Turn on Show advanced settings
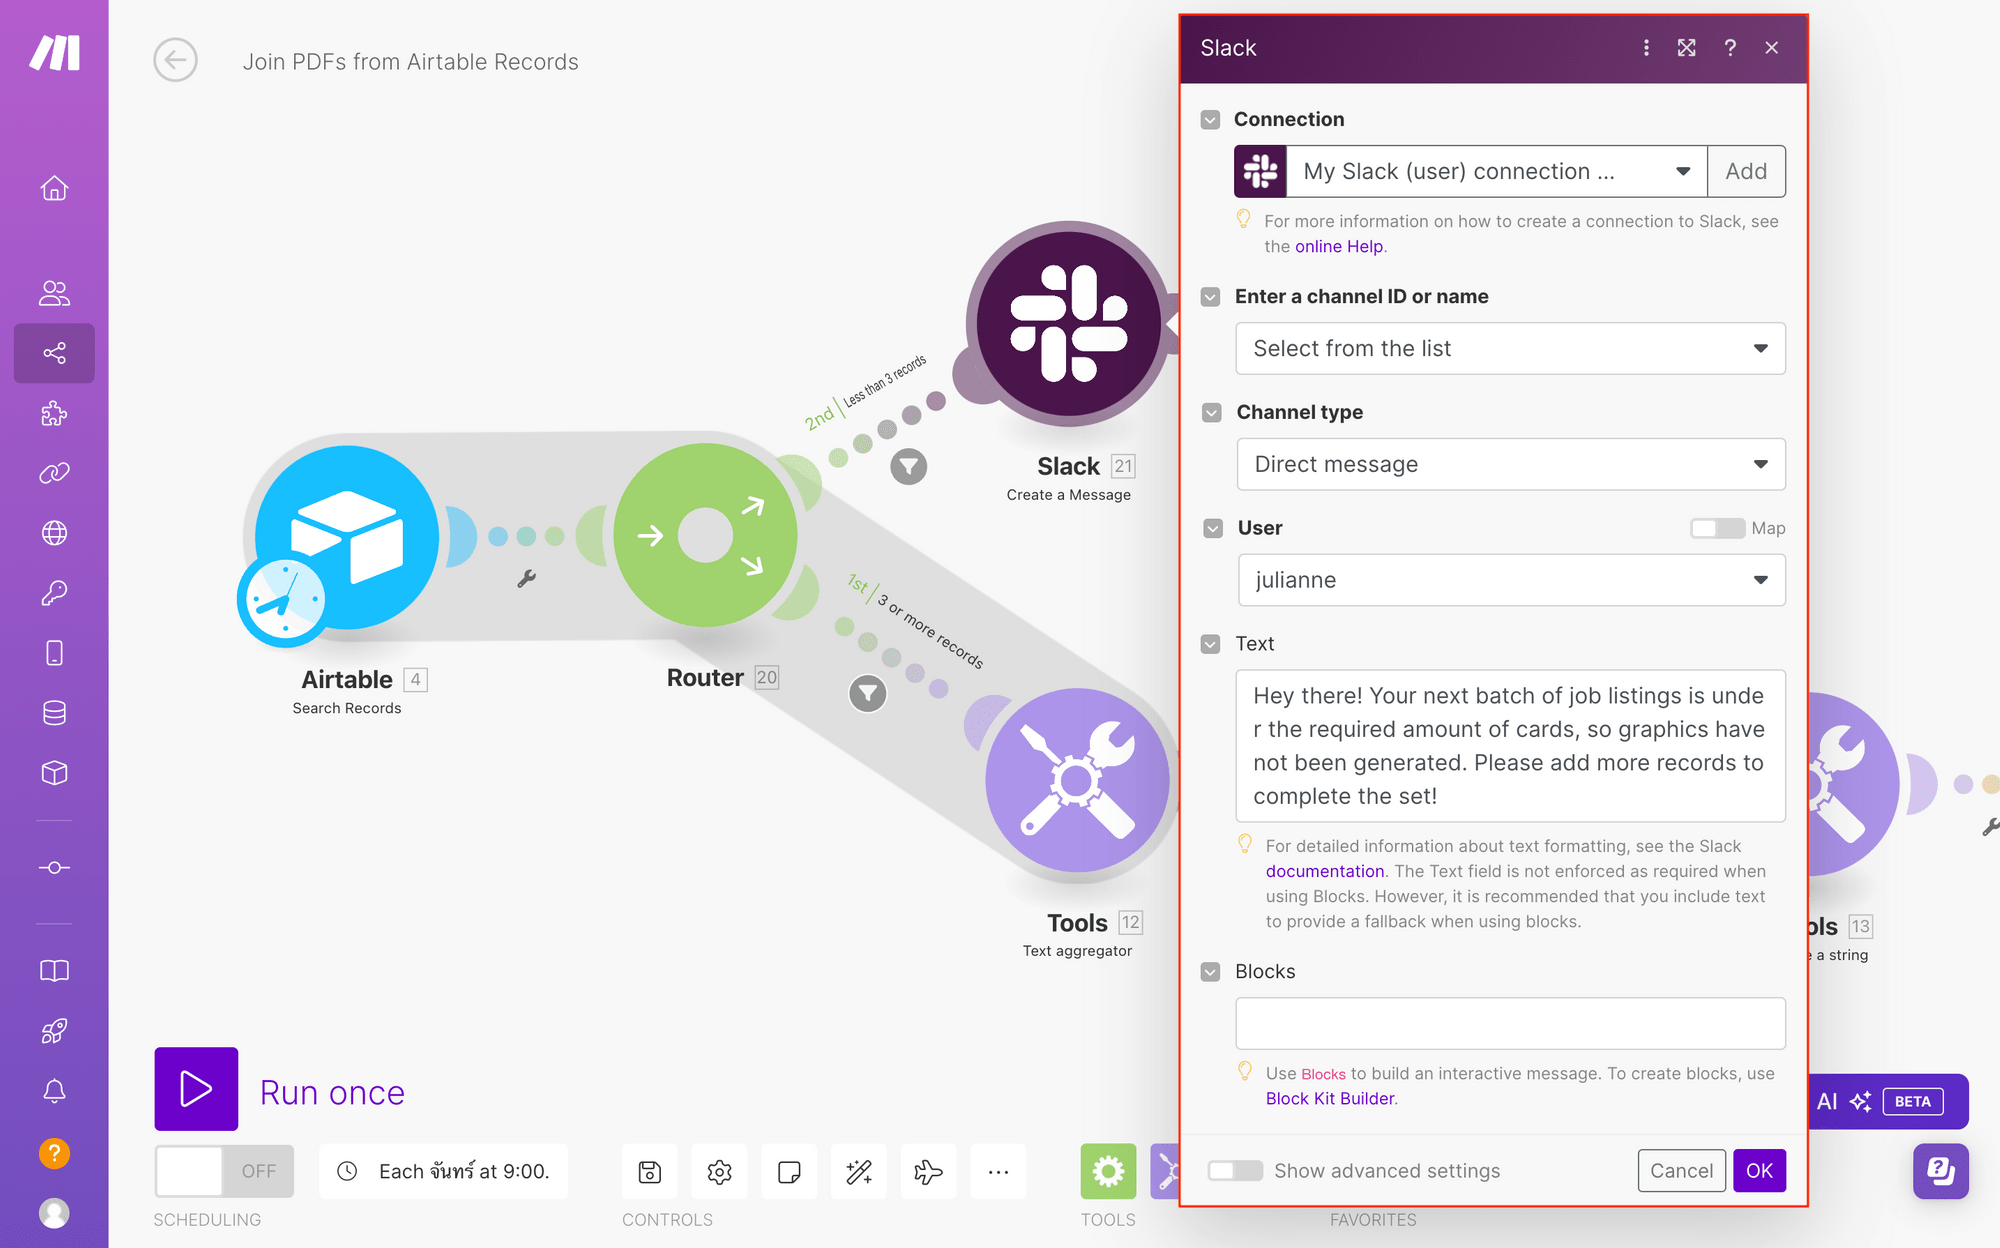Image resolution: width=2000 pixels, height=1248 pixels. click(x=1235, y=1171)
